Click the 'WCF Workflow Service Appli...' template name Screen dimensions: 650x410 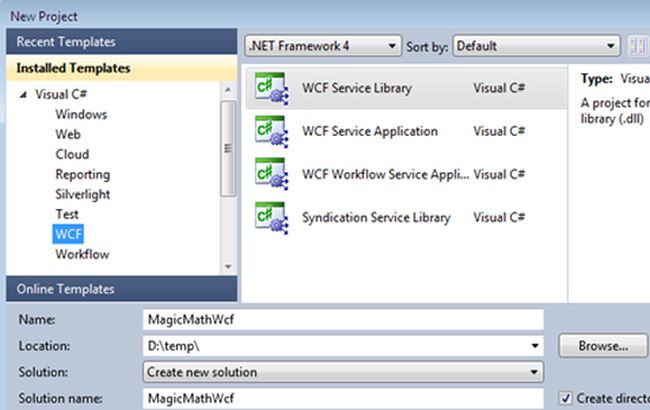click(x=386, y=175)
